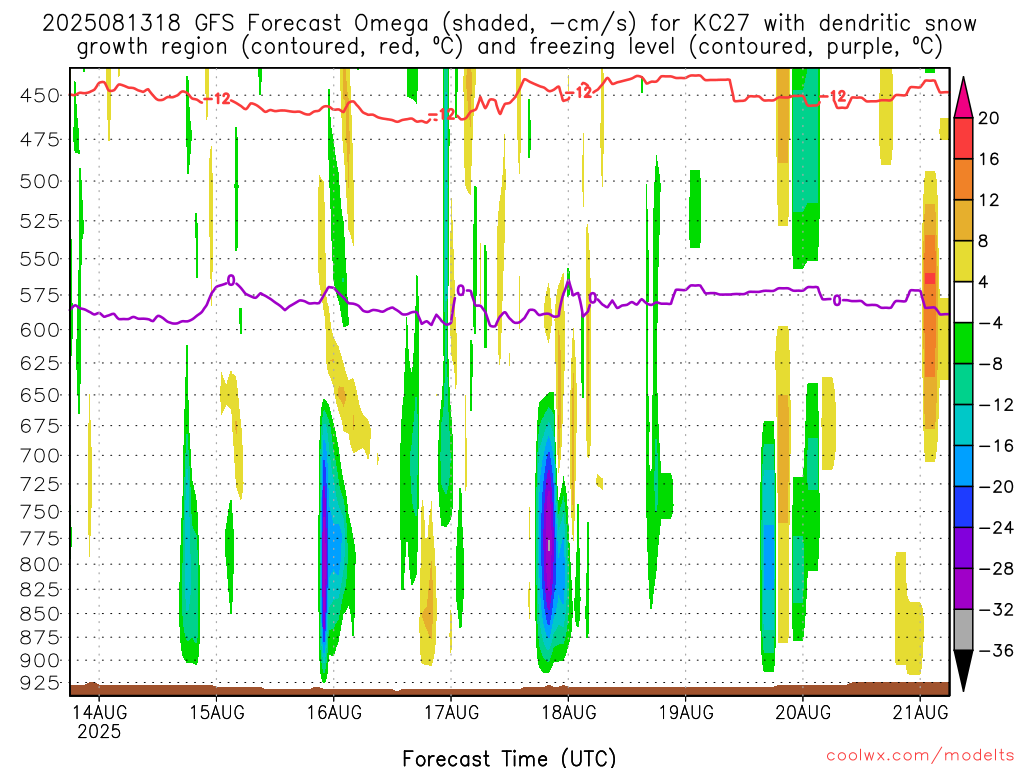Click the chart title's first line beginning 2025081318

509,24
